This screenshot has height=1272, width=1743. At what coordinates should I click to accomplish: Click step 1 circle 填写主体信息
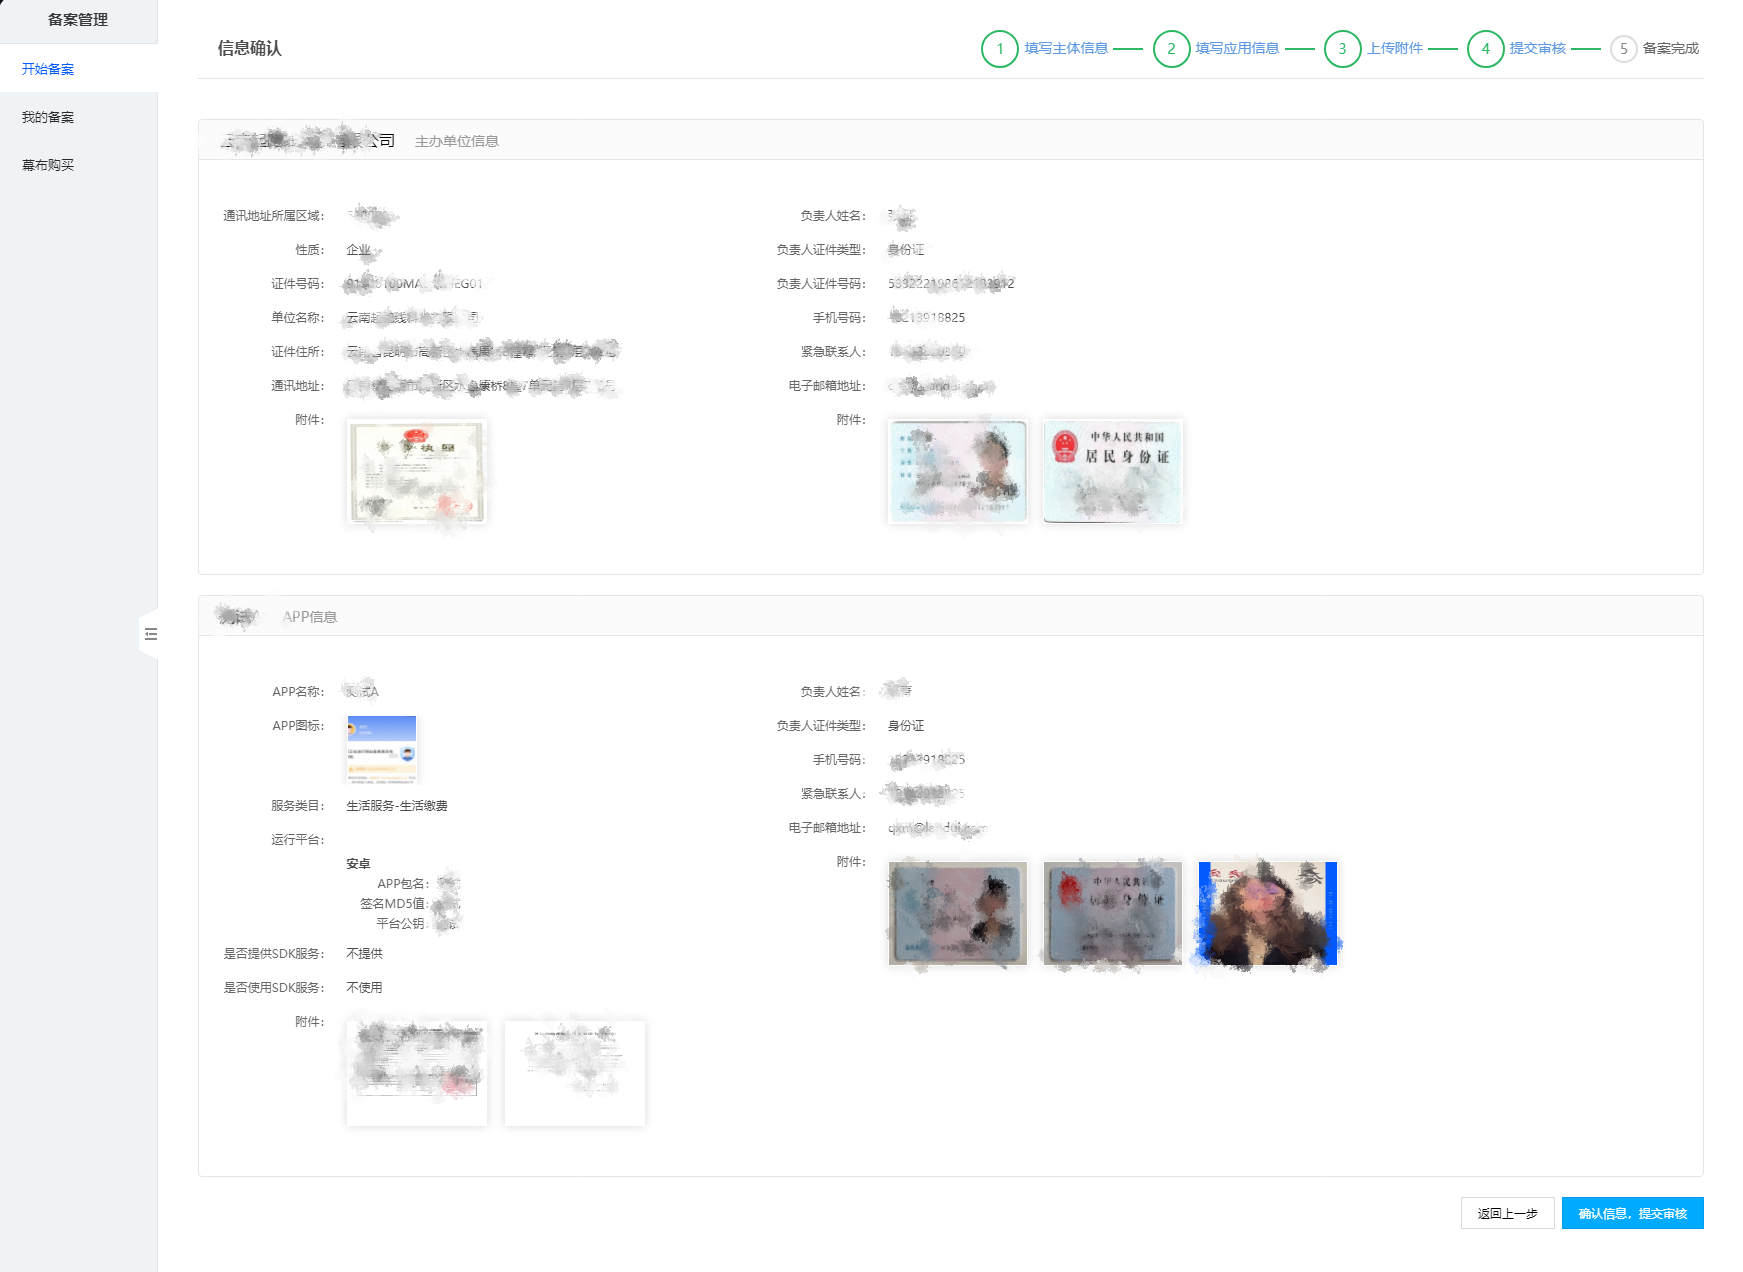point(999,49)
